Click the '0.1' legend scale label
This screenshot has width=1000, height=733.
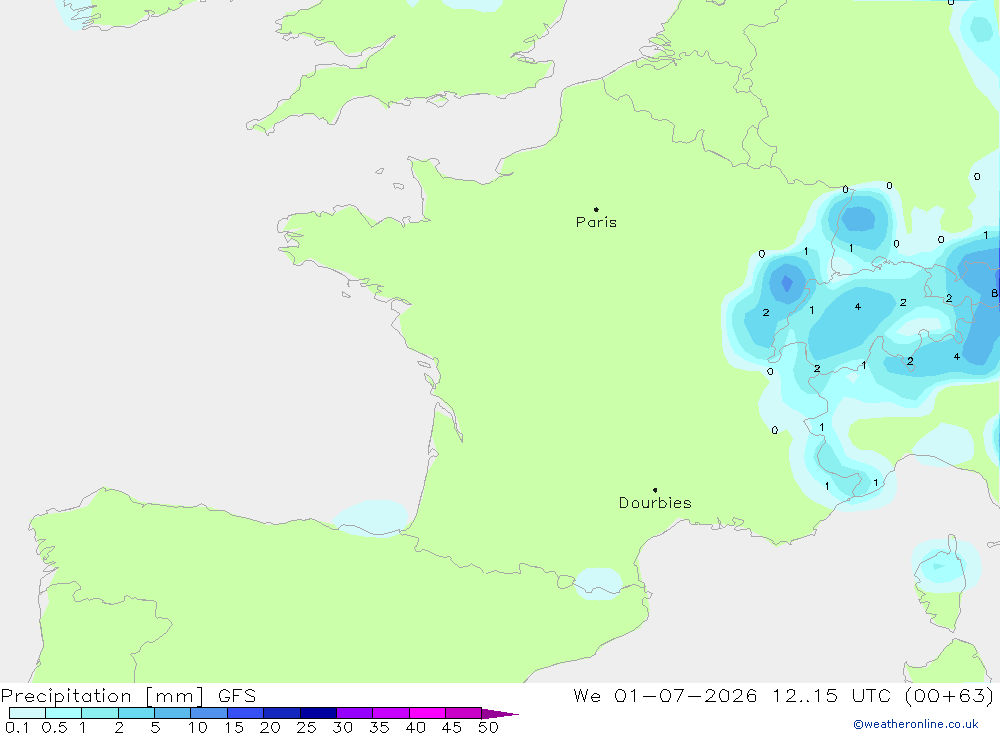pyautogui.click(x=17, y=727)
